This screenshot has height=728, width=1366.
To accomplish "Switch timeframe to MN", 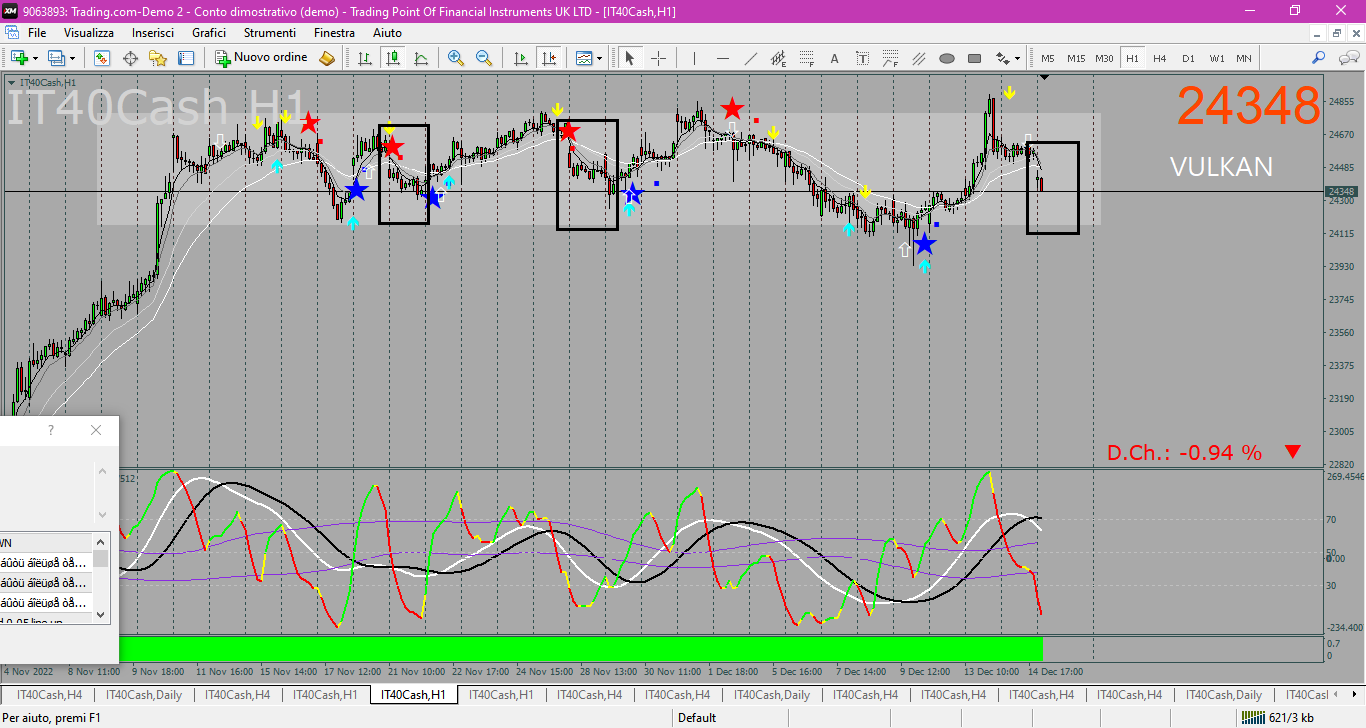I will coord(1243,58).
